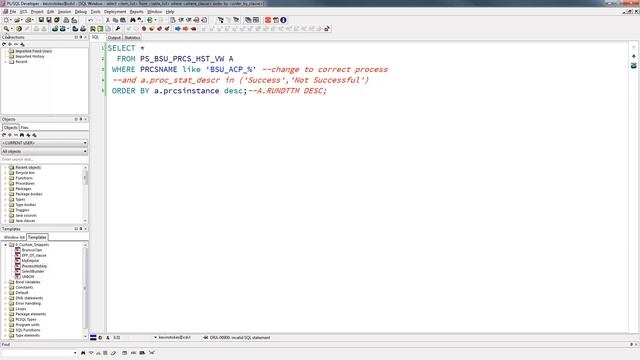Image resolution: width=640 pixels, height=360 pixels.
Task: Click the Log on yellow-green circle icon
Action: (x=19, y=29)
